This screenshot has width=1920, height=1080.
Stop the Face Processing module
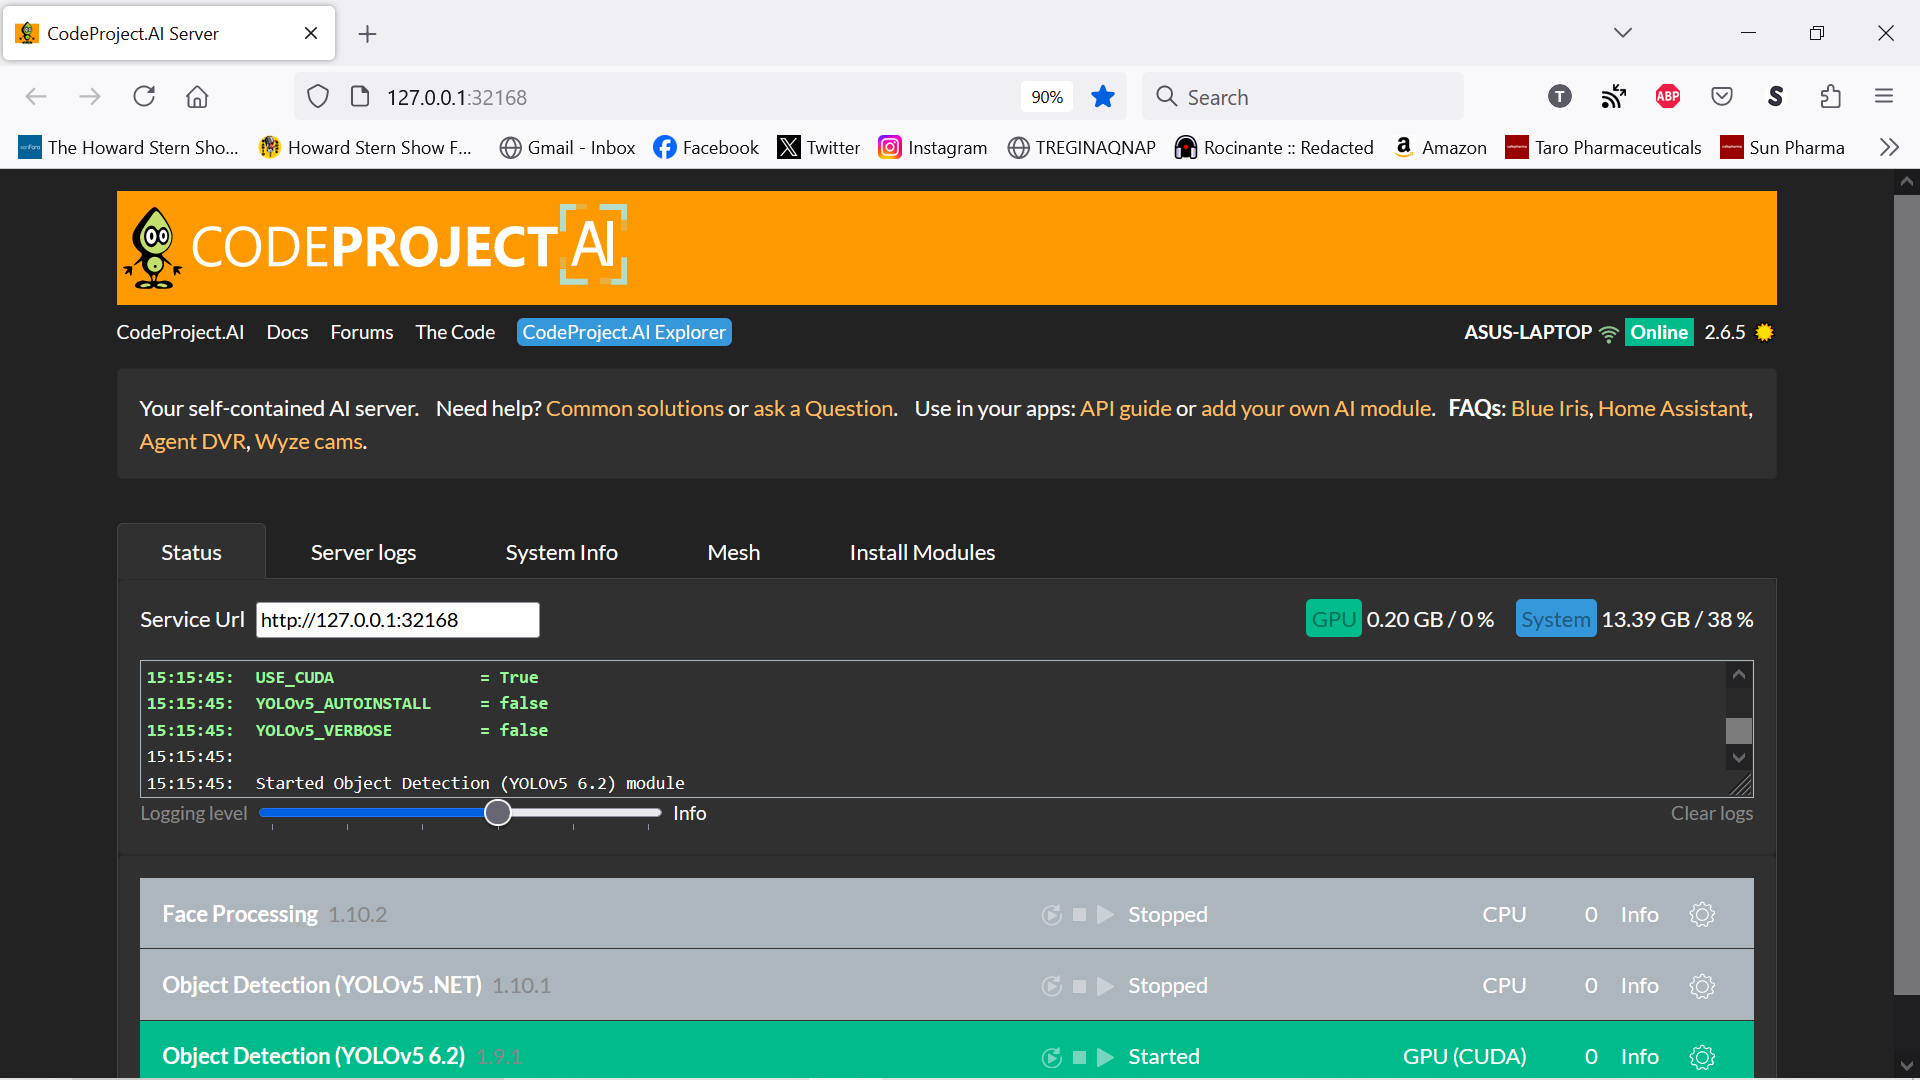click(x=1080, y=915)
